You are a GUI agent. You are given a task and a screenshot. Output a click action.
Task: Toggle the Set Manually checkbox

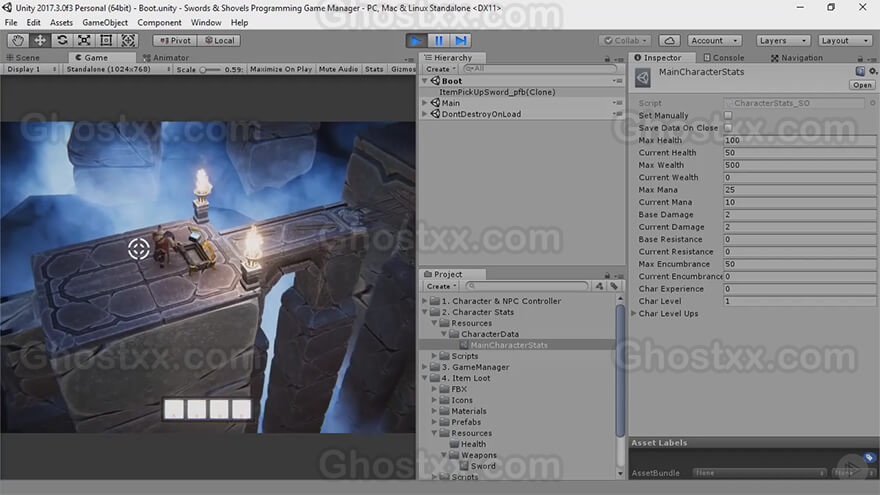[x=728, y=115]
